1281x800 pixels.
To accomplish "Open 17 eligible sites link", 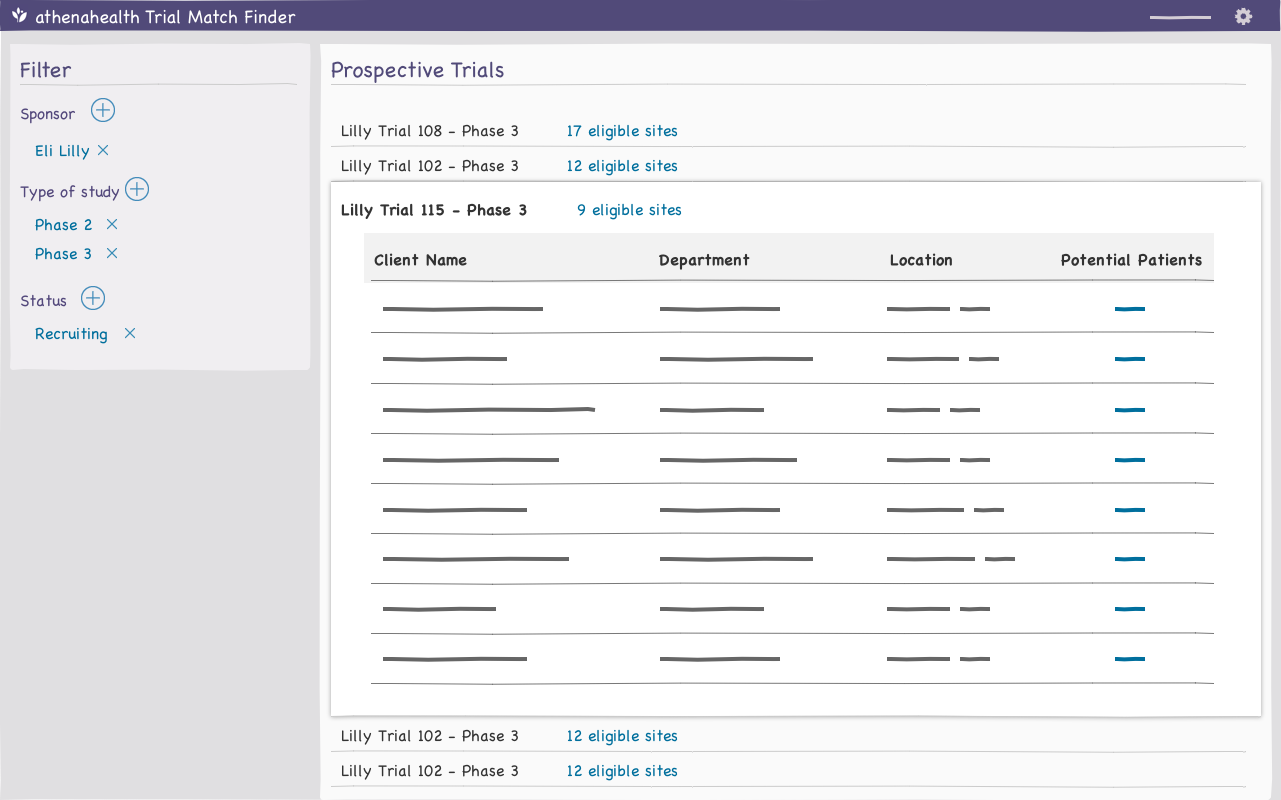I will (x=622, y=131).
